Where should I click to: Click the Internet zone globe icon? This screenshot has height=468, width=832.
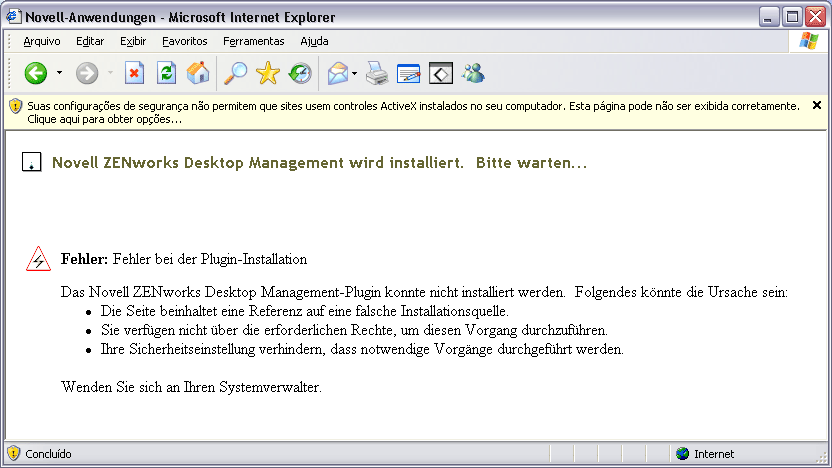pyautogui.click(x=682, y=454)
